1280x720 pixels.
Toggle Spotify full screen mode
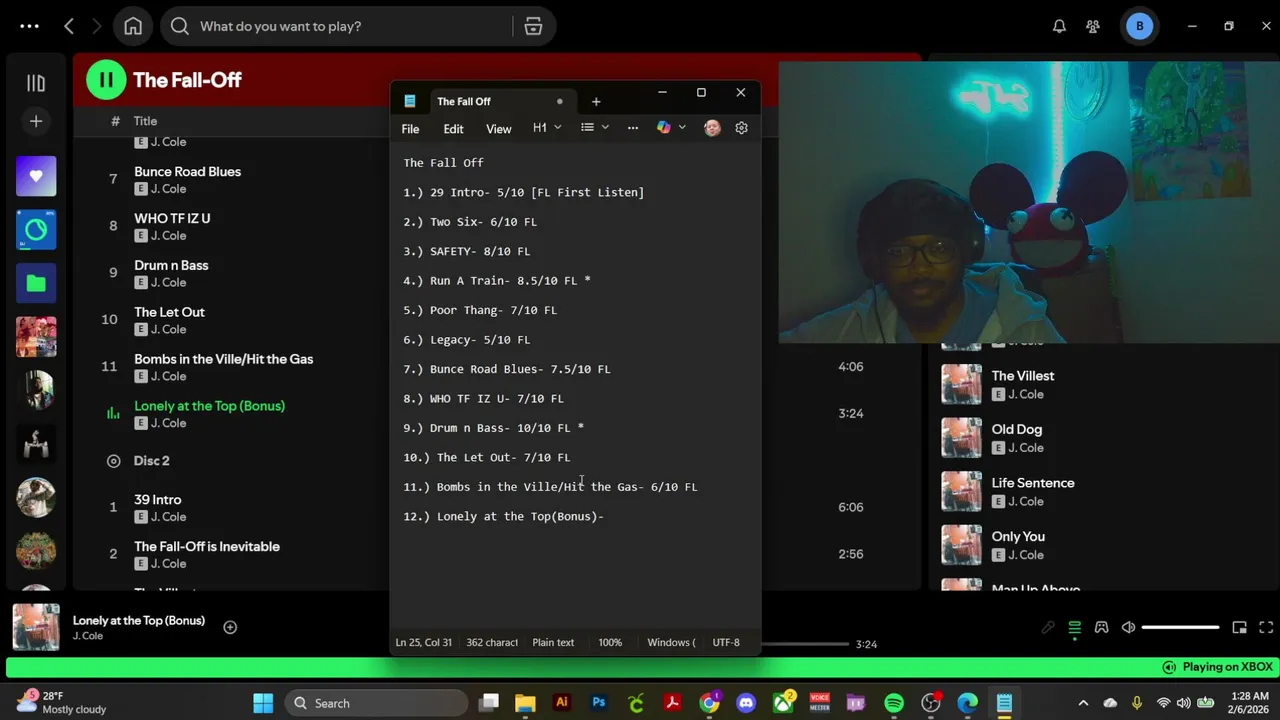[1266, 628]
